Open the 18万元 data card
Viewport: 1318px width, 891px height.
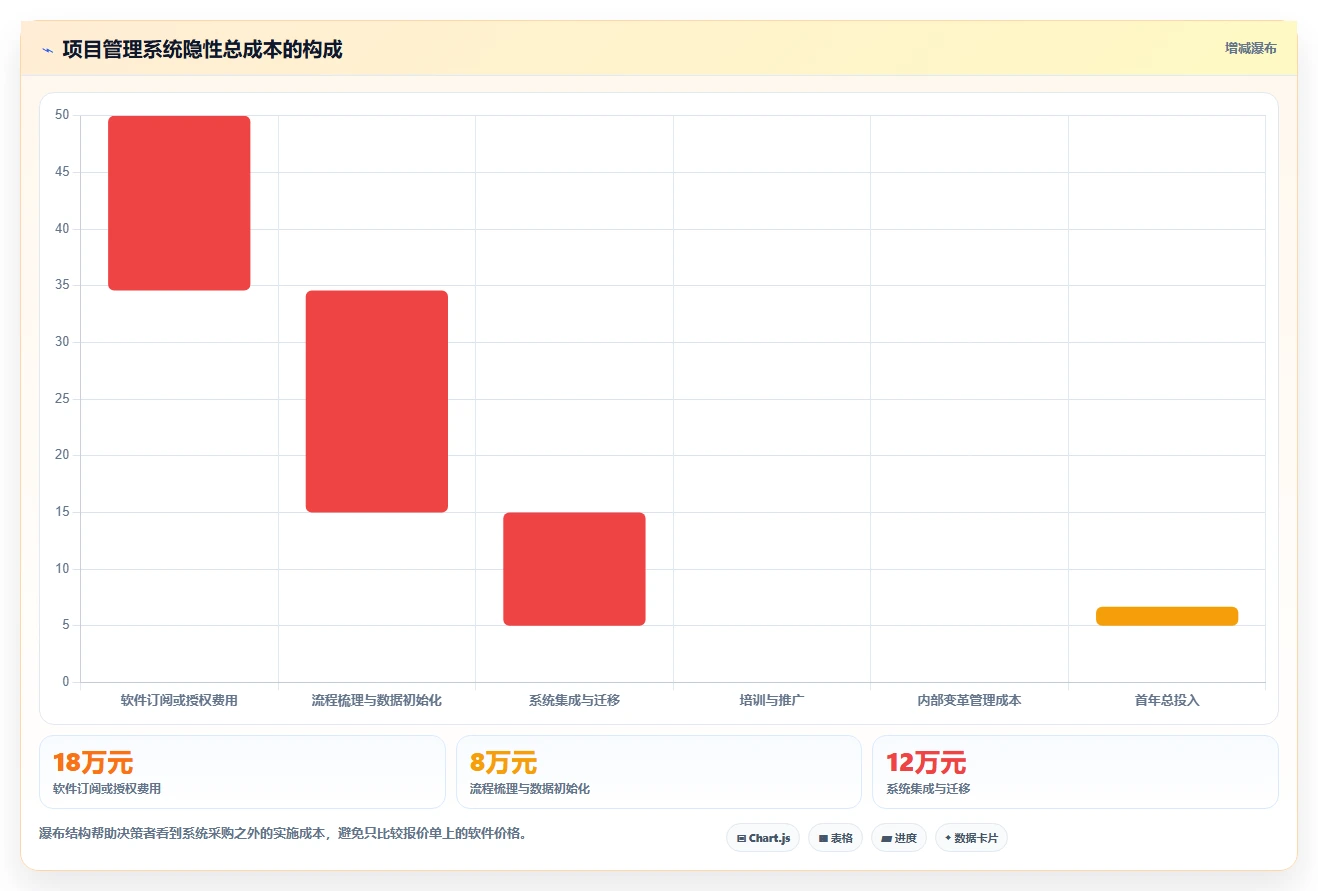click(242, 772)
